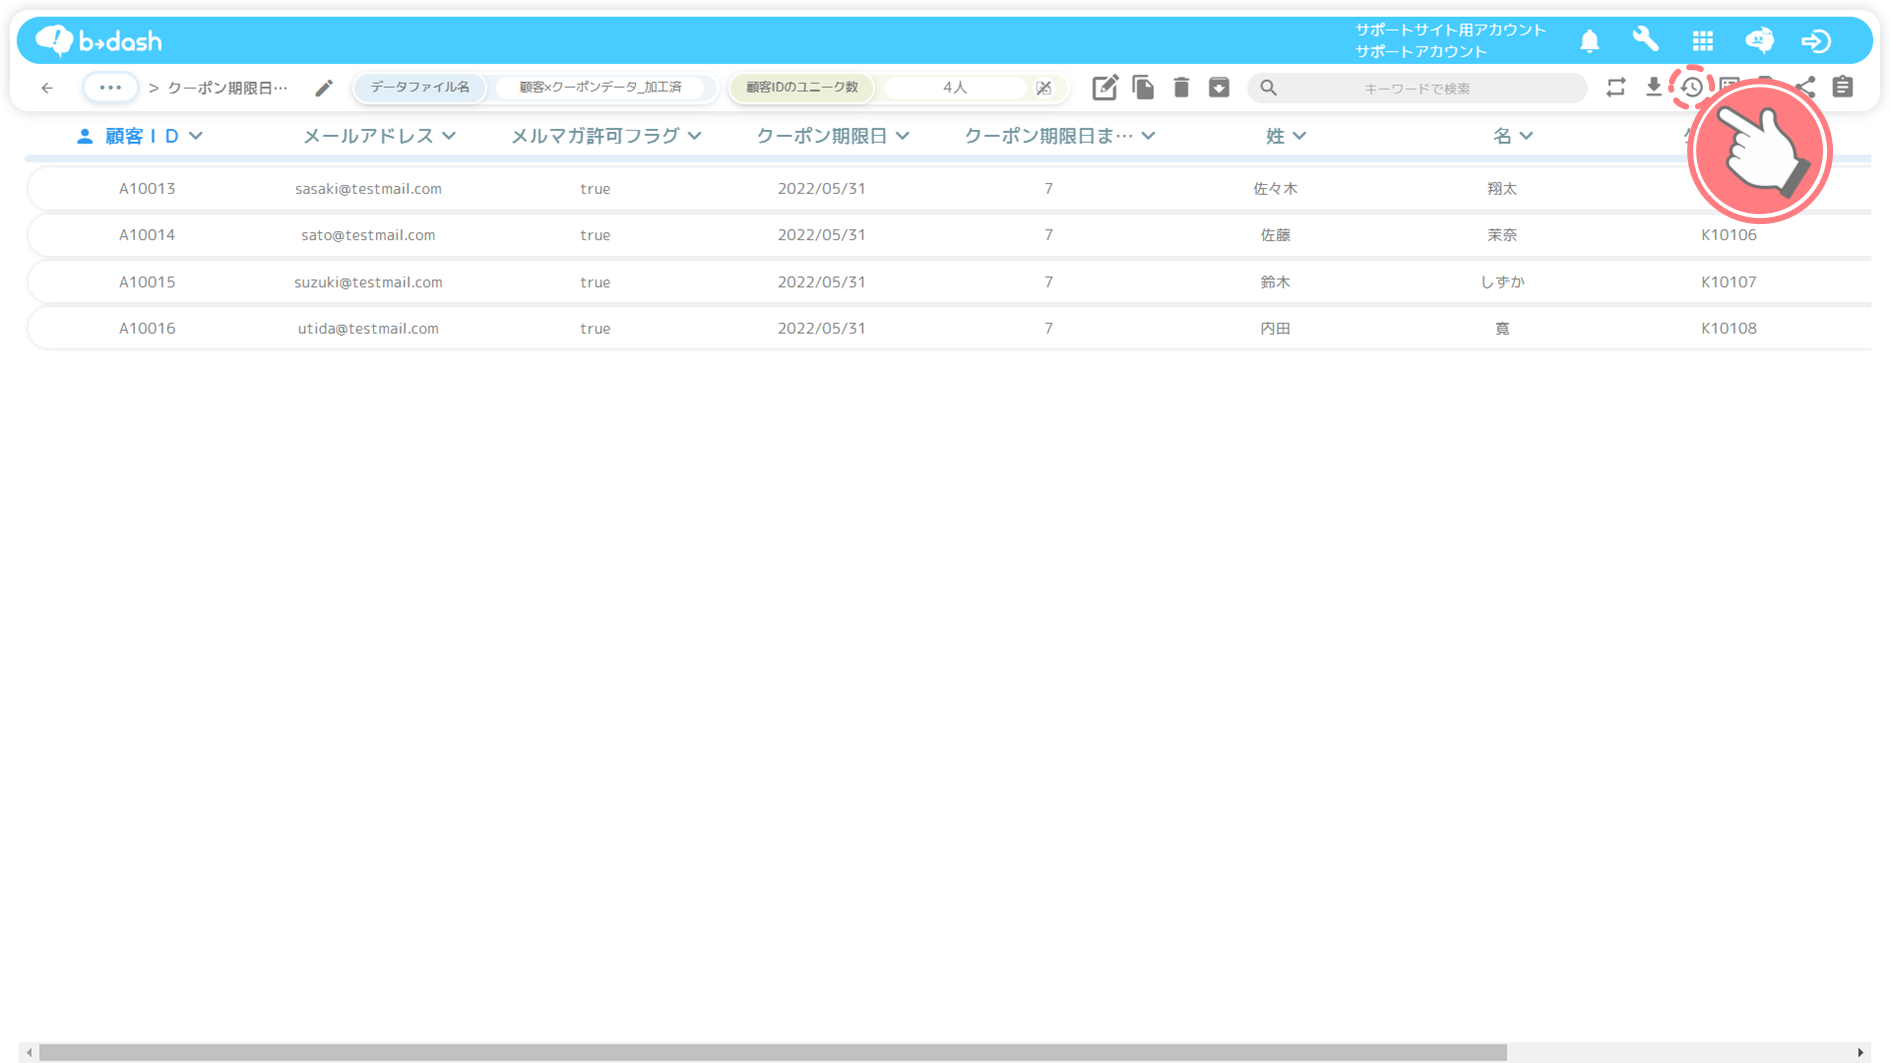The image size is (1890, 1063).
Task: Select the A10013 cell
Action: (x=147, y=188)
